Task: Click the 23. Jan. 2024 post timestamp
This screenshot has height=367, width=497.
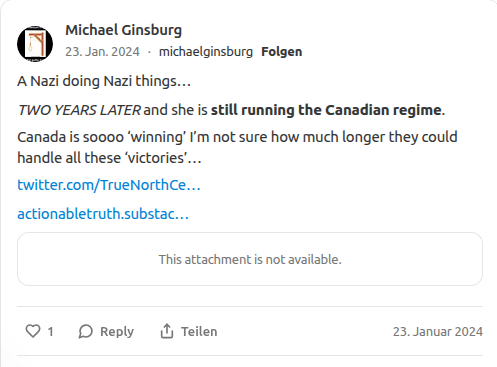Action: (x=102, y=52)
